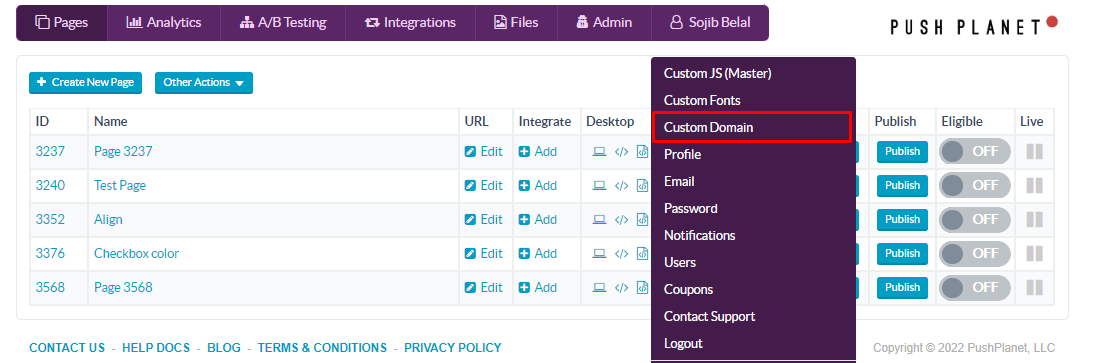Open the Sojib Belal user menu

coord(710,22)
